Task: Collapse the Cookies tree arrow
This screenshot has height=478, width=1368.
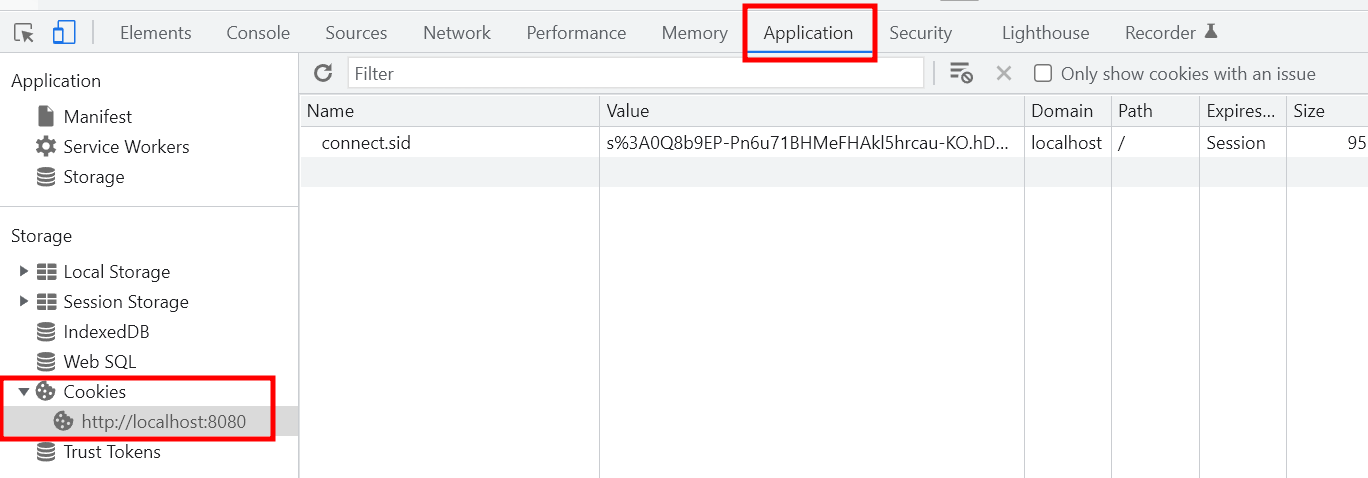Action: (x=24, y=391)
